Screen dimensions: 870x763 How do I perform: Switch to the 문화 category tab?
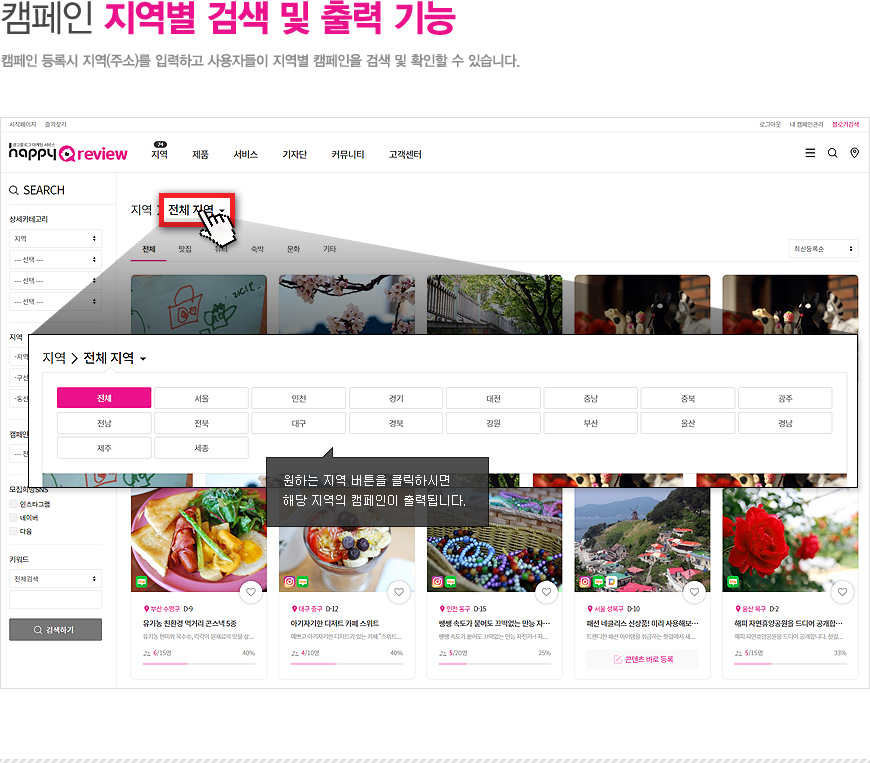click(293, 249)
